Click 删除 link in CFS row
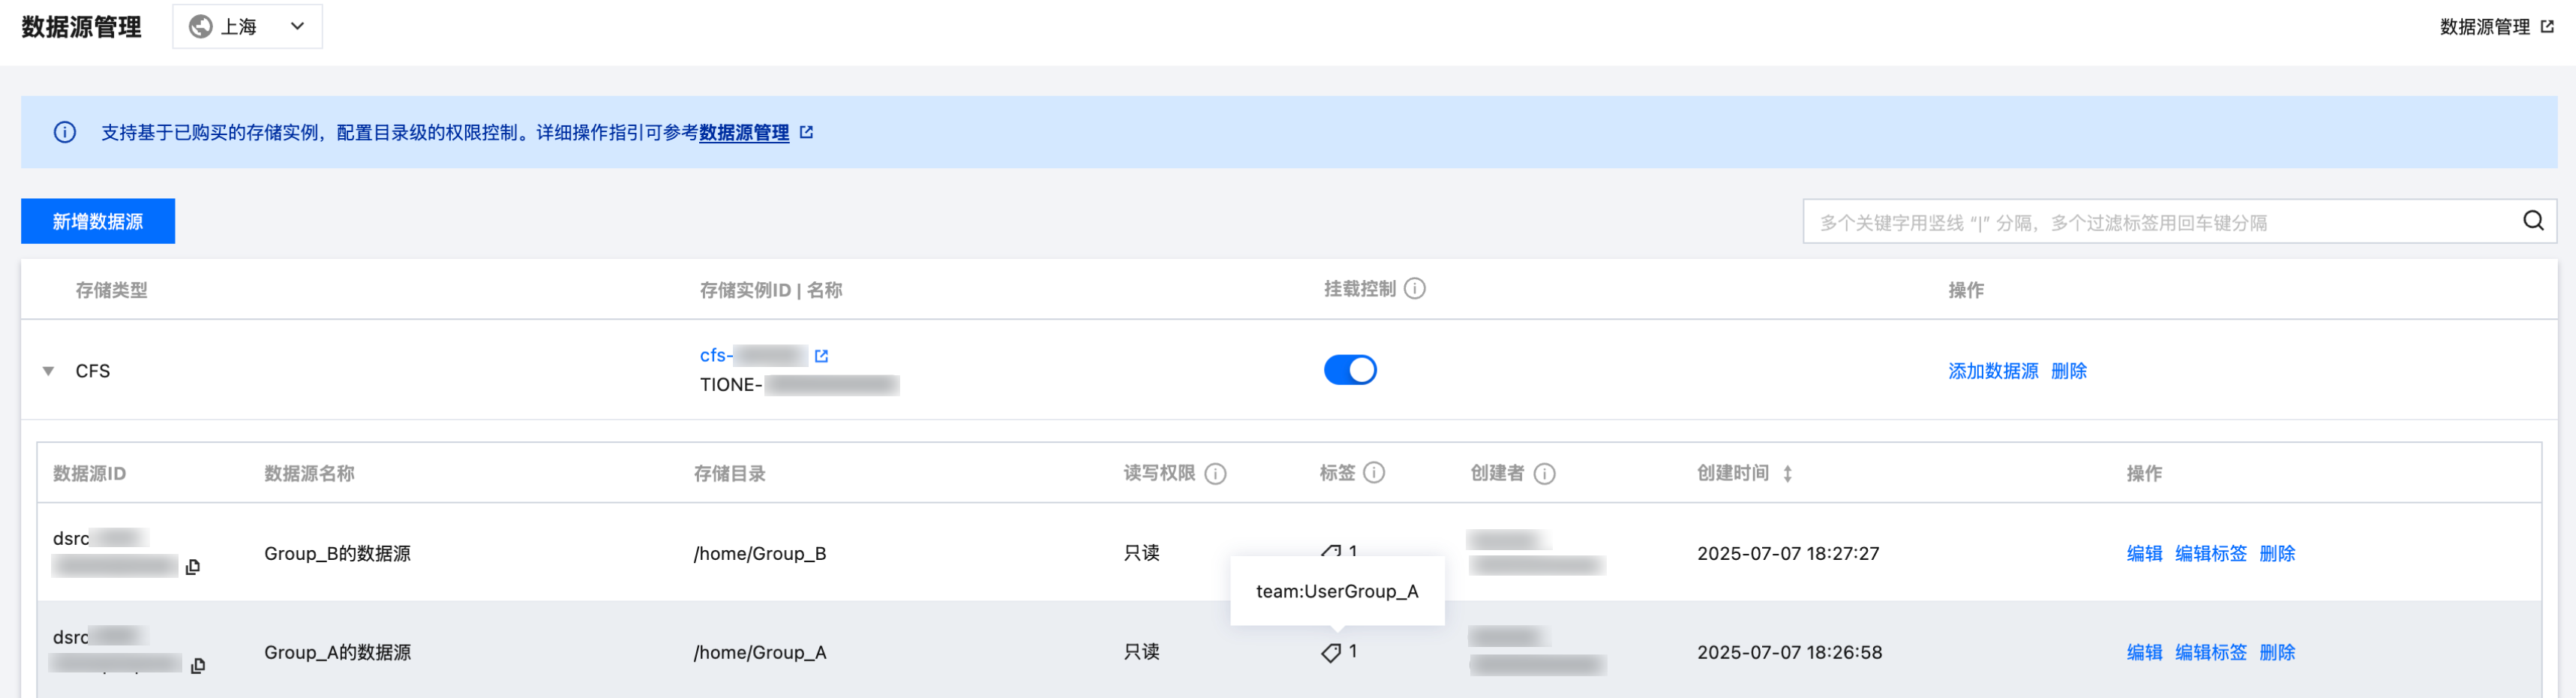The image size is (2576, 698). [2068, 371]
